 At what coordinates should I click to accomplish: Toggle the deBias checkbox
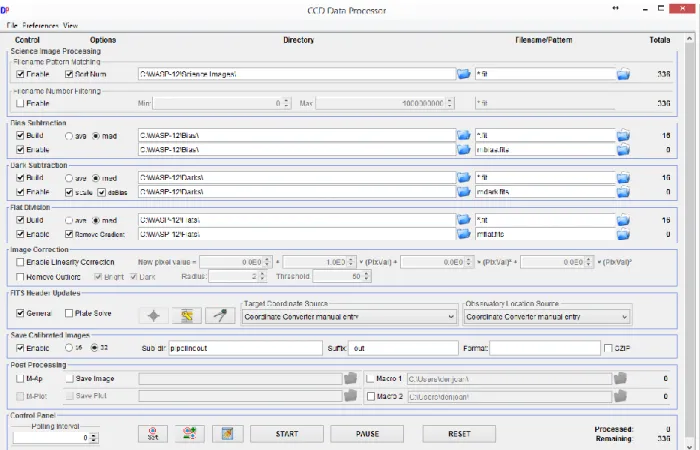tap(101, 192)
